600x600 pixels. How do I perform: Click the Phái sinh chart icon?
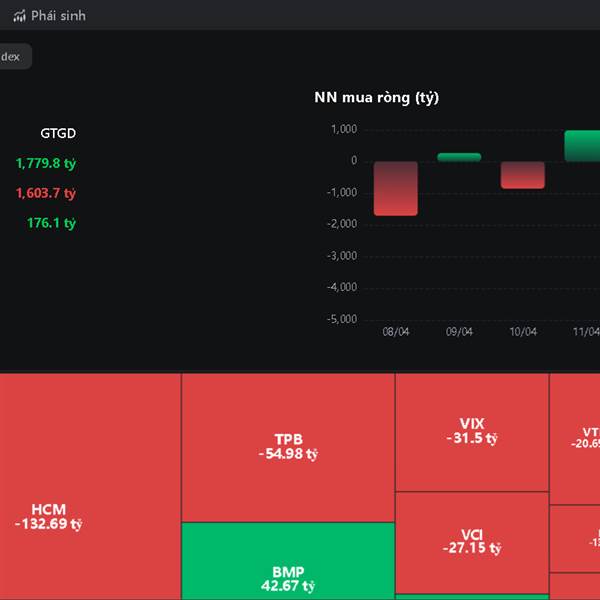point(19,16)
